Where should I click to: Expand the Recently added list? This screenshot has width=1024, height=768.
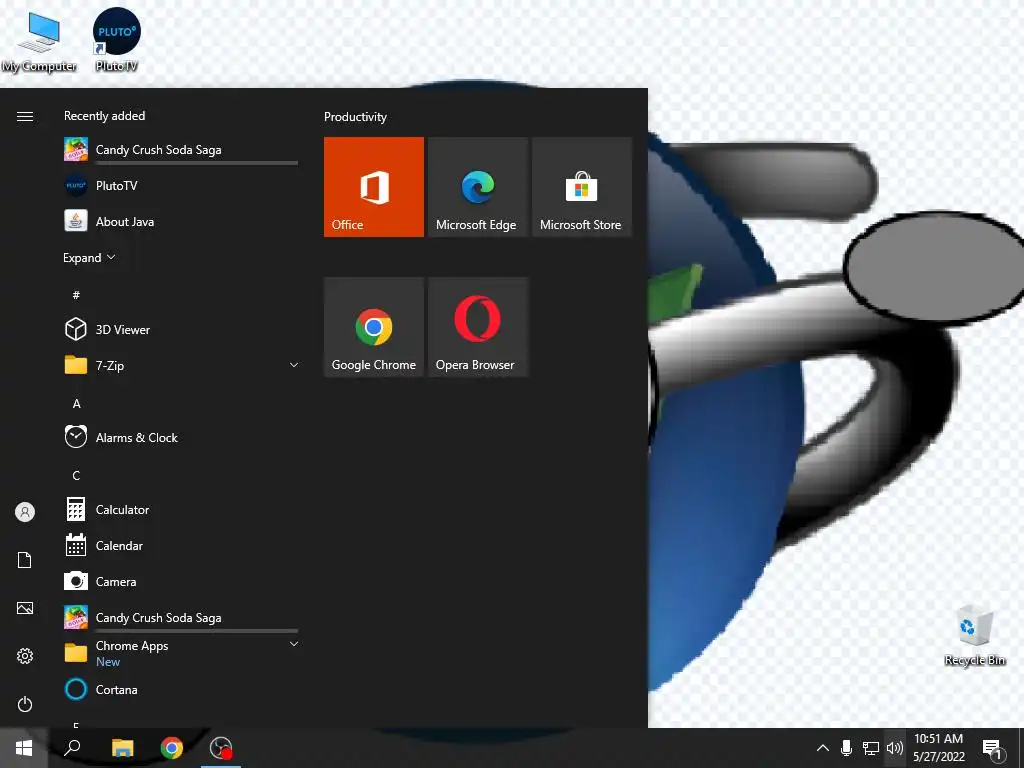[89, 257]
